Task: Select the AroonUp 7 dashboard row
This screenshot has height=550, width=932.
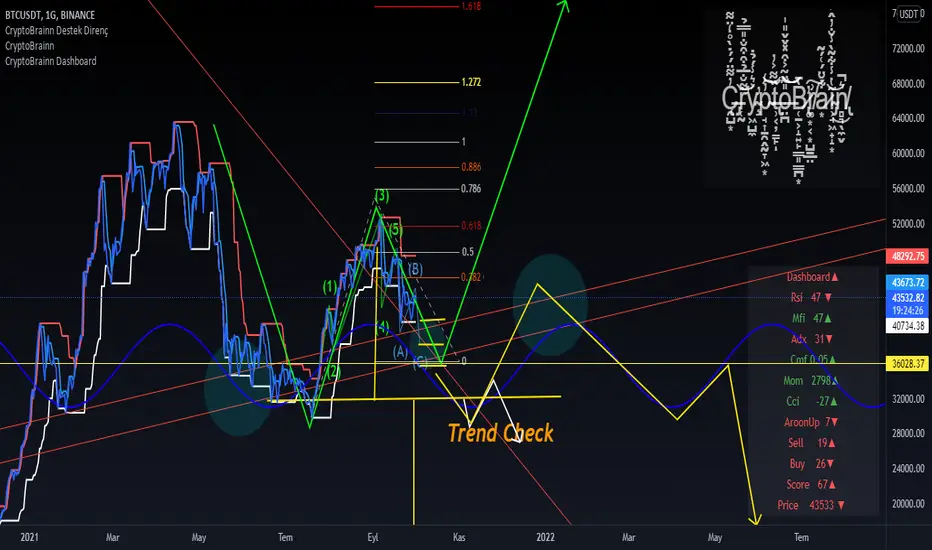Action: (811, 422)
